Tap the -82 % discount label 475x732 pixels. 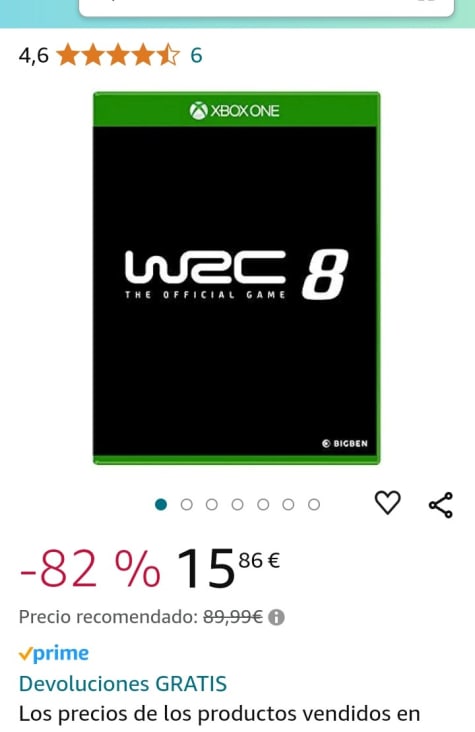(x=90, y=568)
